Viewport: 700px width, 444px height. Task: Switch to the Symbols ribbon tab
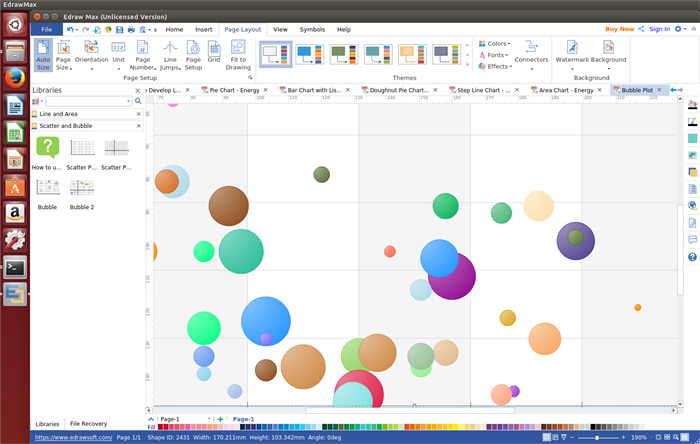(x=312, y=29)
